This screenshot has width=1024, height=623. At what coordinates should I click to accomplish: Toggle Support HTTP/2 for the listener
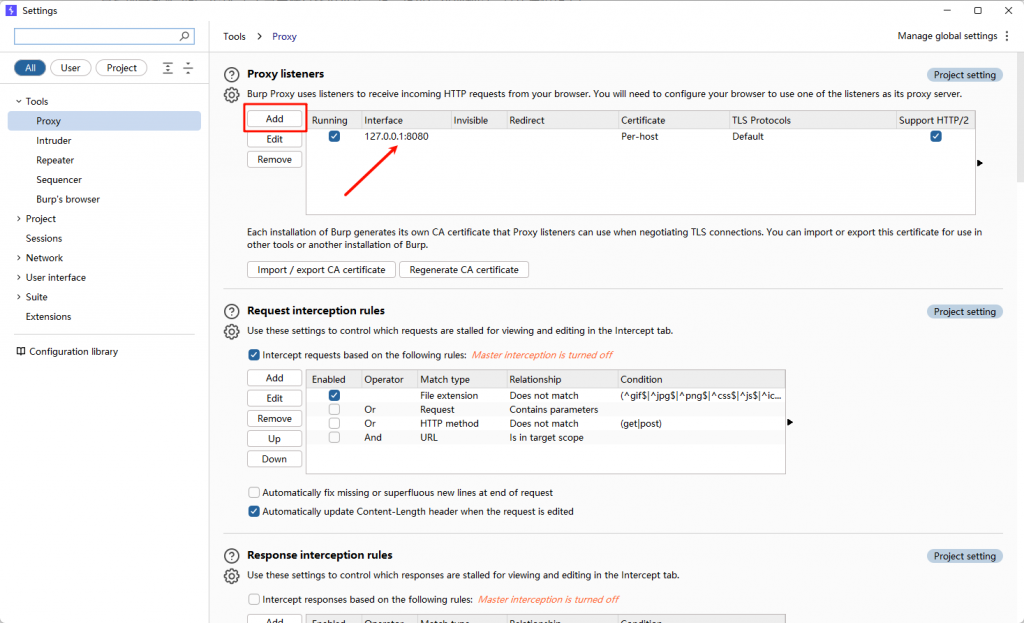point(936,136)
